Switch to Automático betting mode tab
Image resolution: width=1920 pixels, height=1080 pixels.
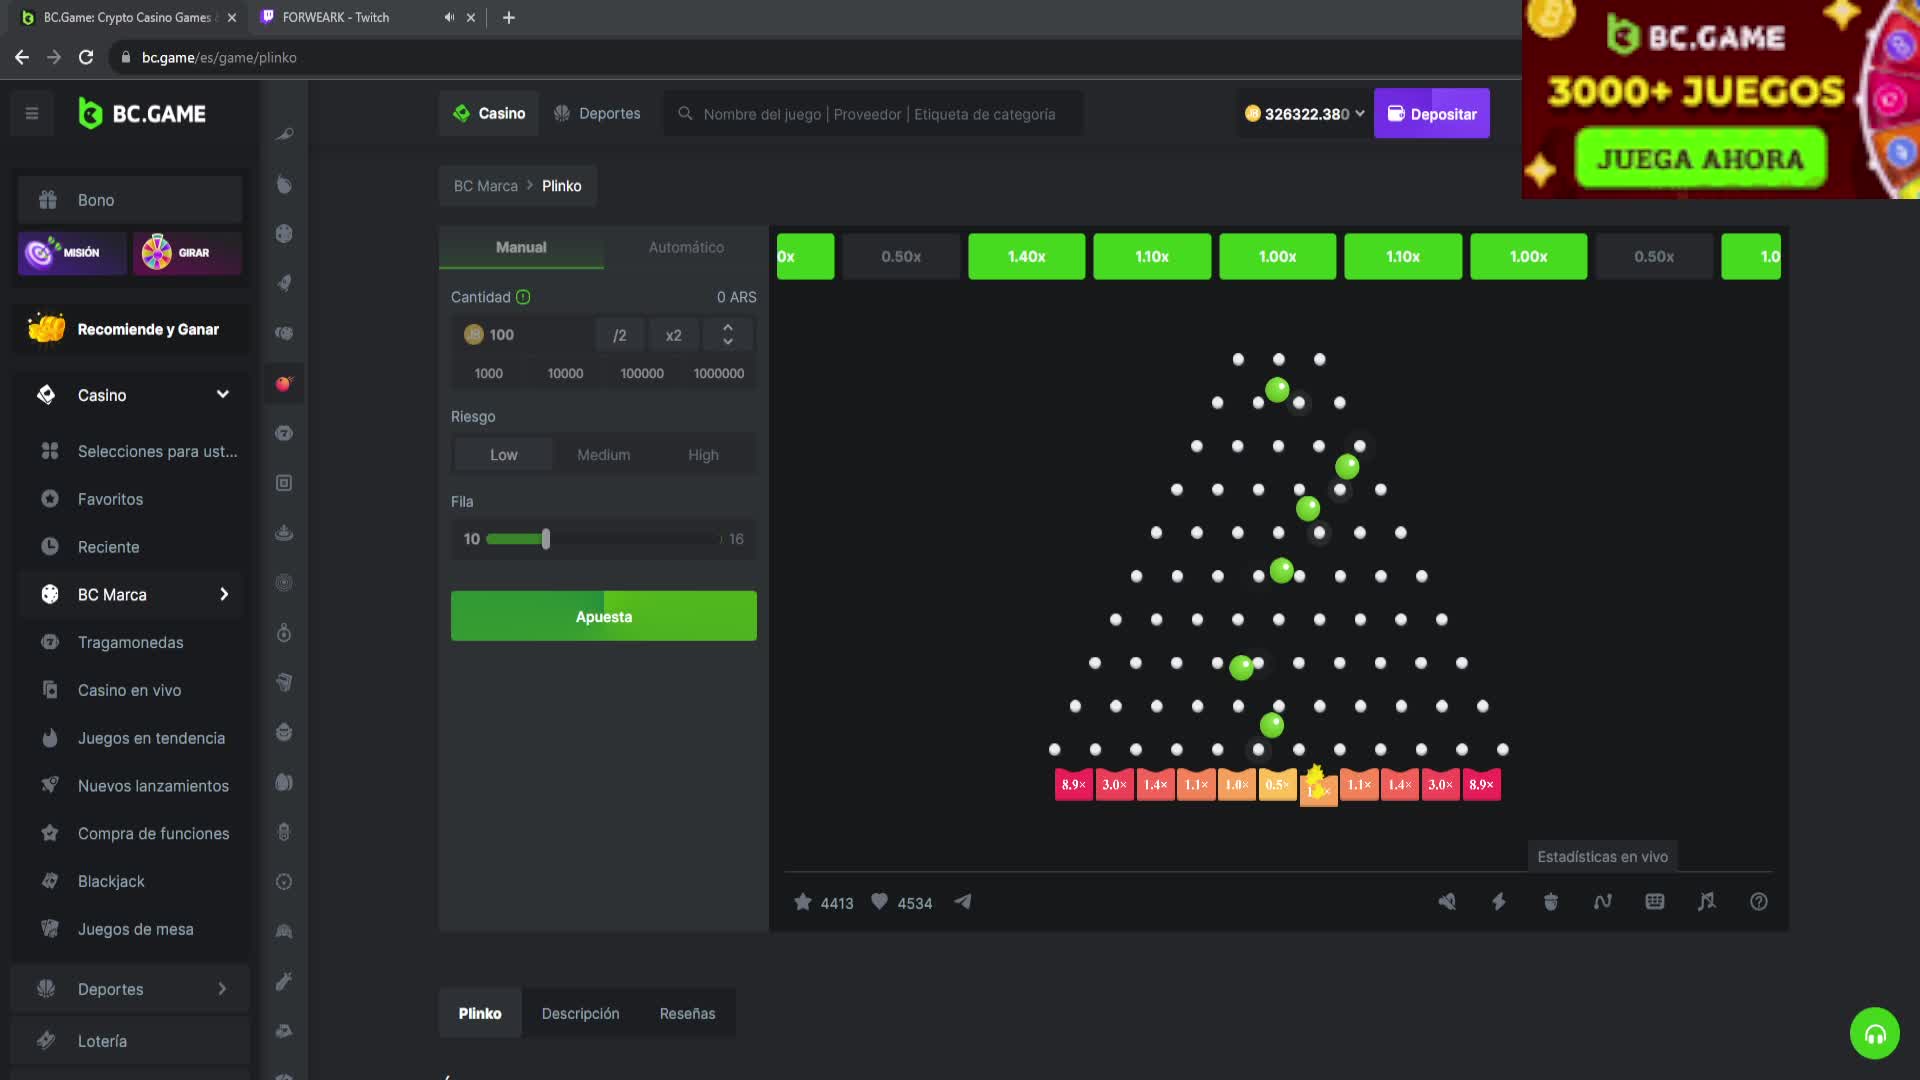[686, 247]
